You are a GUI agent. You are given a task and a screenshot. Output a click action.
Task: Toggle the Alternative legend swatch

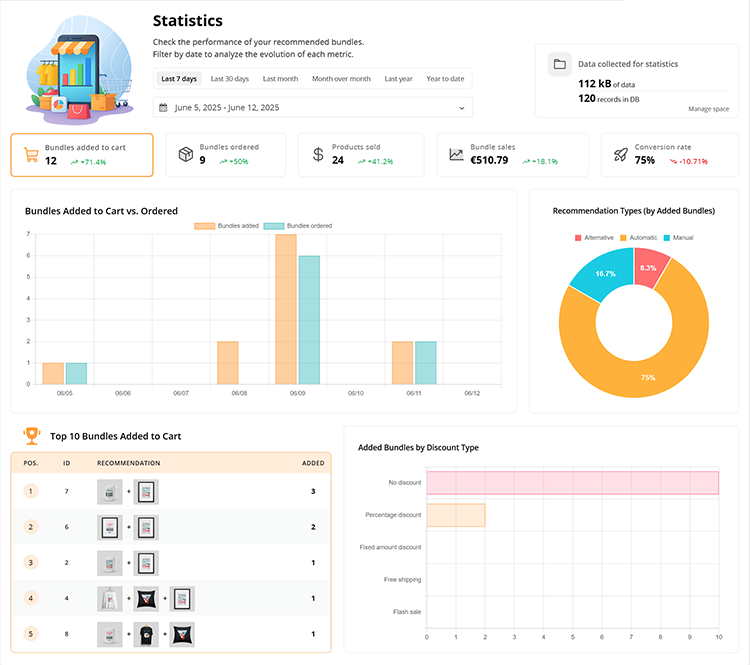pos(578,238)
